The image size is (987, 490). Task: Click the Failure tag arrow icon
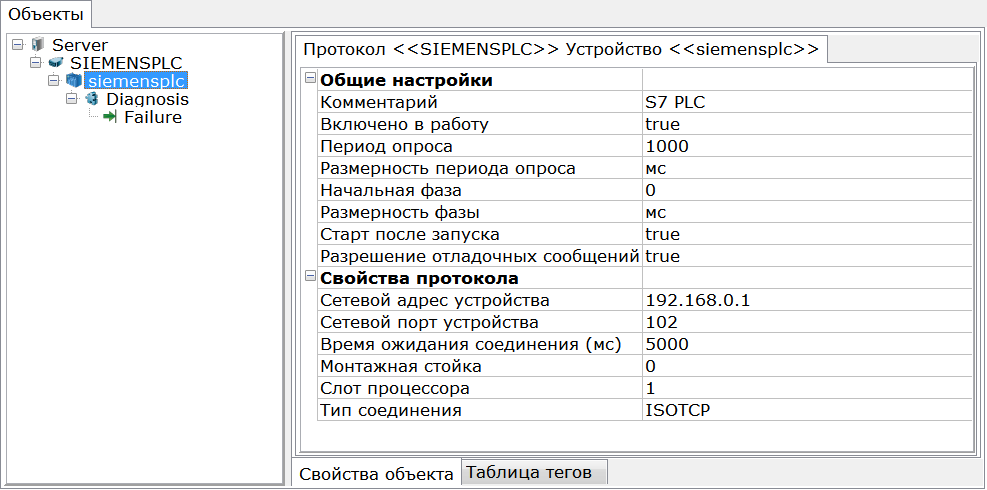(x=111, y=117)
